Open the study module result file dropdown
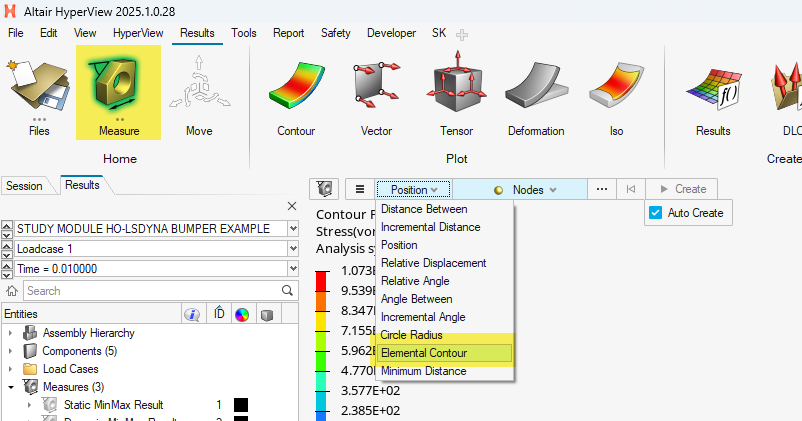 [x=293, y=229]
